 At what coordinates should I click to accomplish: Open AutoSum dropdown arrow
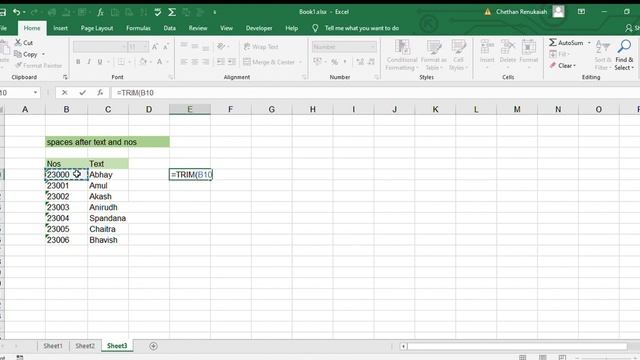point(589,43)
